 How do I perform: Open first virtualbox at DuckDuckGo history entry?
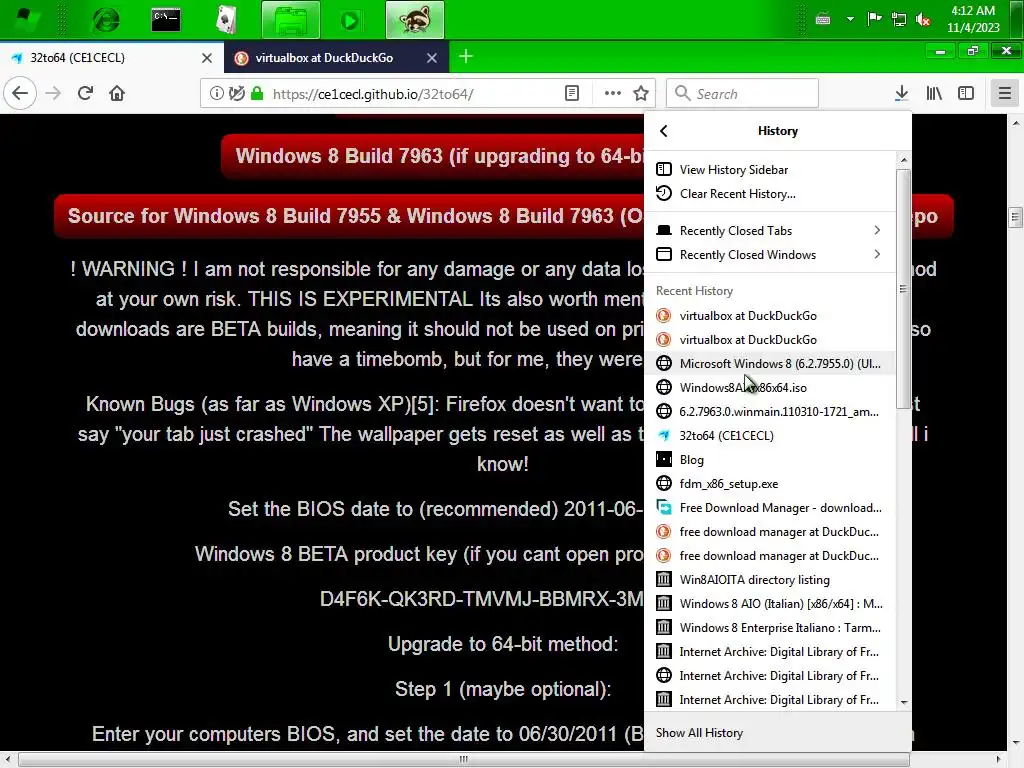point(769,315)
